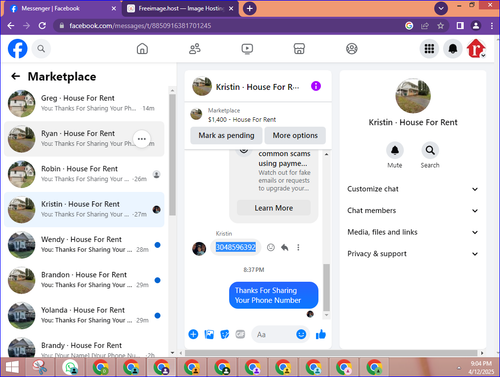Open the nine-dot Menu grid icon
Image resolution: width=500 pixels, height=377 pixels.
click(x=429, y=49)
